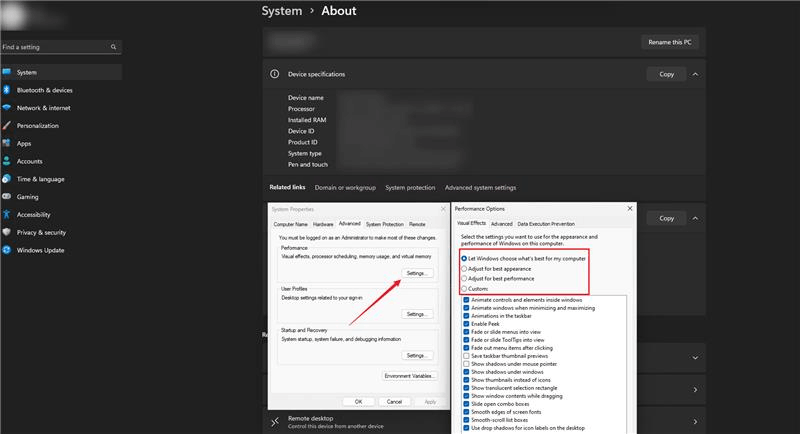Select Adjust for best performance
Viewport: 800px width, 434px height.
click(464, 278)
